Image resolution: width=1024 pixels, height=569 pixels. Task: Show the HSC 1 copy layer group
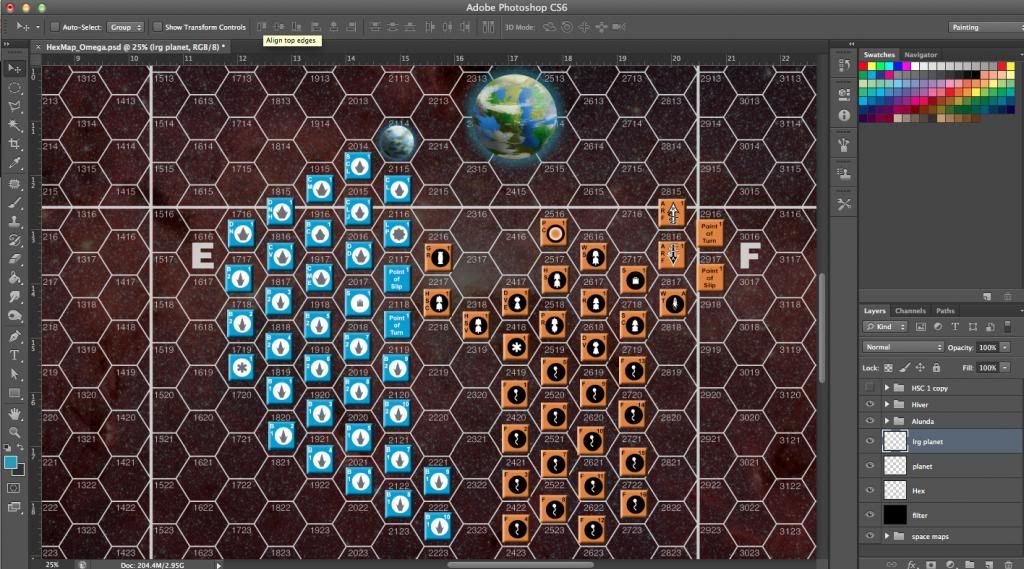(x=869, y=387)
